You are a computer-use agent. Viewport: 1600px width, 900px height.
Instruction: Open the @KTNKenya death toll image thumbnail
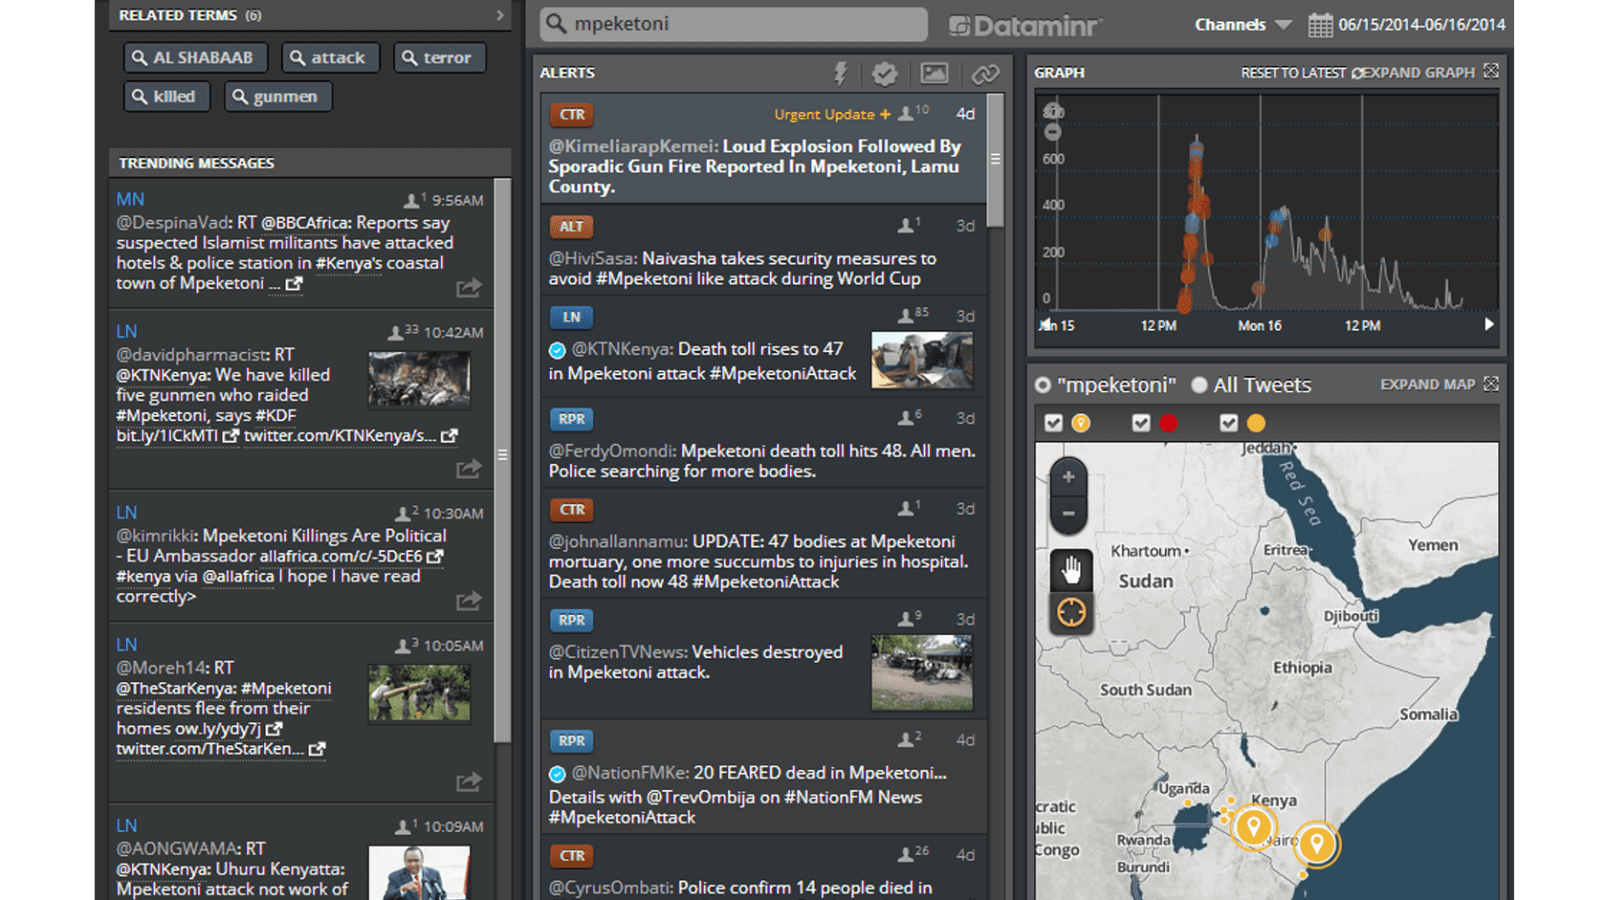tap(922, 360)
